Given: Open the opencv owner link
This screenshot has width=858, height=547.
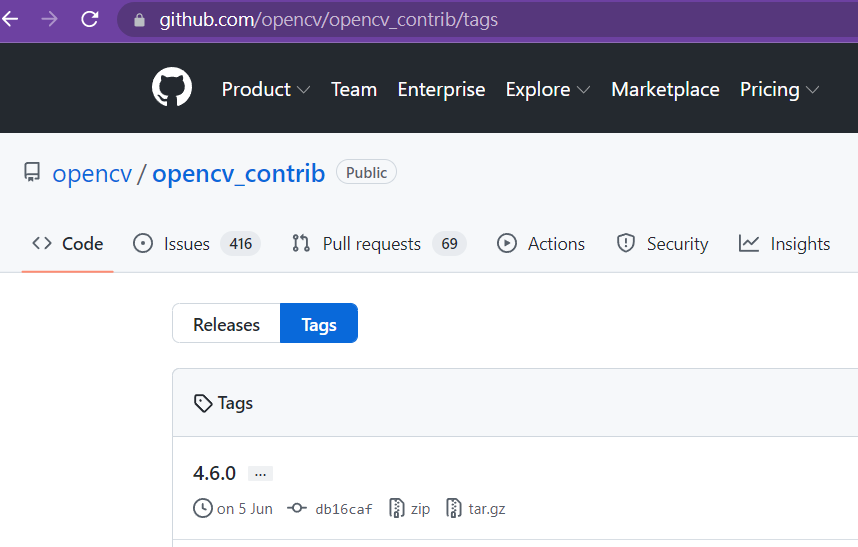Looking at the screenshot, I should click(92, 174).
